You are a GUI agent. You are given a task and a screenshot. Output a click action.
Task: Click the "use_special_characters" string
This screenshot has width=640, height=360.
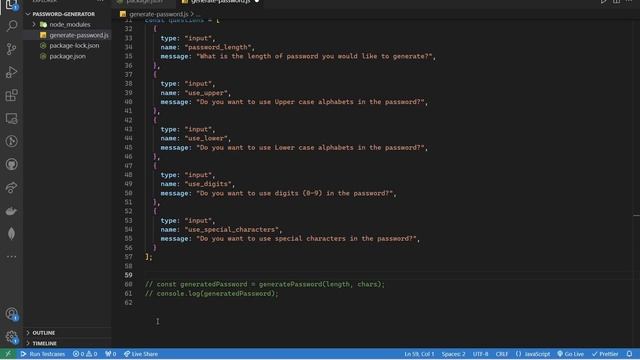[x=233, y=230]
